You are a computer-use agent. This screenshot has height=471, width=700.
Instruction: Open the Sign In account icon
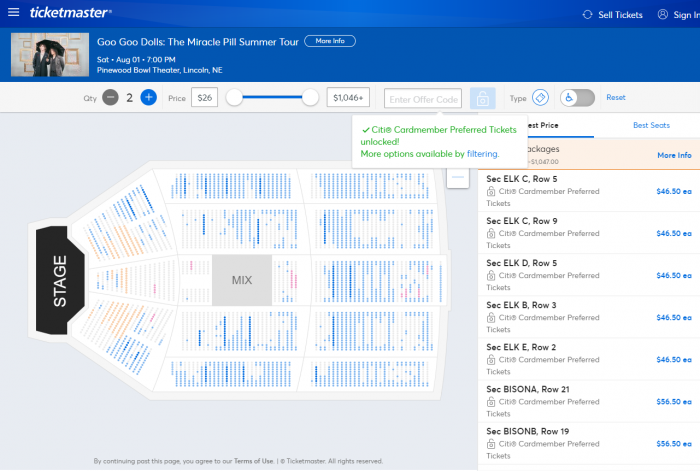(x=663, y=14)
